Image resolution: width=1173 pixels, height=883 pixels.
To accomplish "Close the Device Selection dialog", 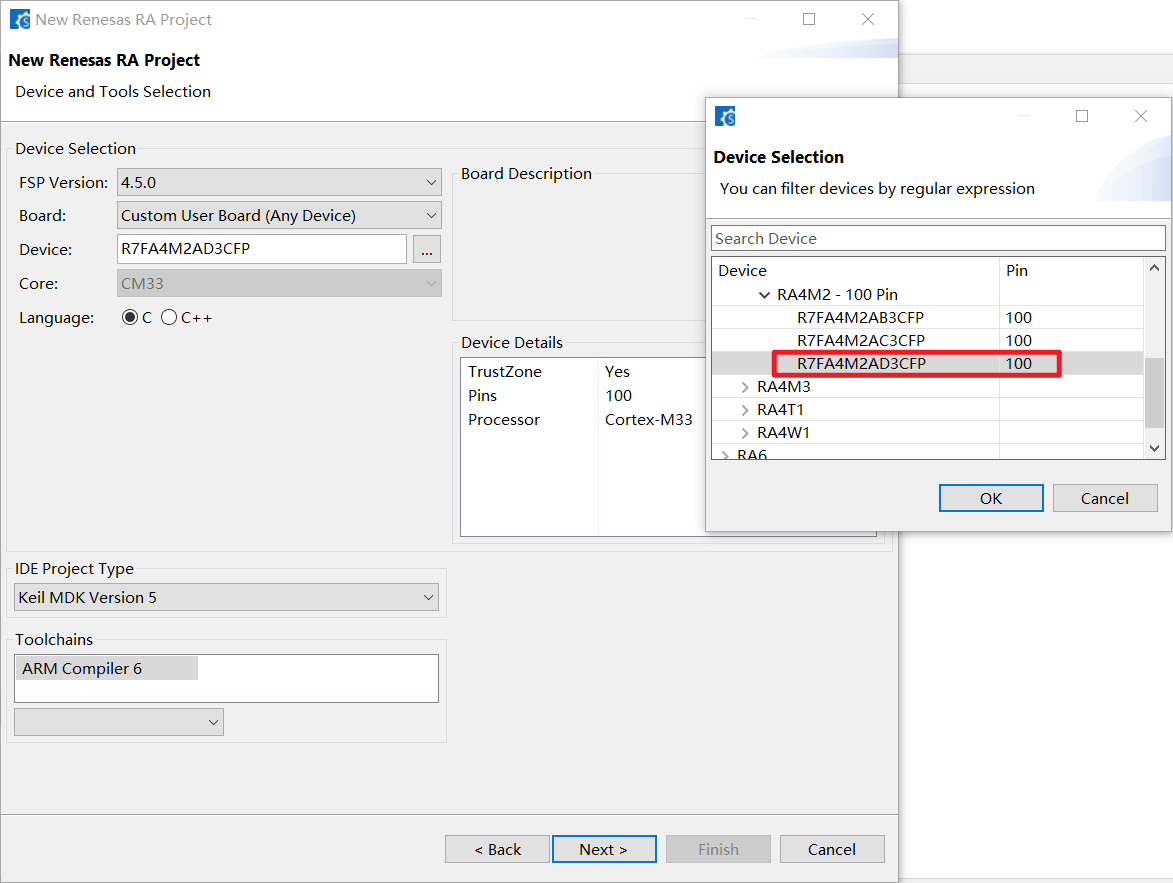I will point(1140,116).
